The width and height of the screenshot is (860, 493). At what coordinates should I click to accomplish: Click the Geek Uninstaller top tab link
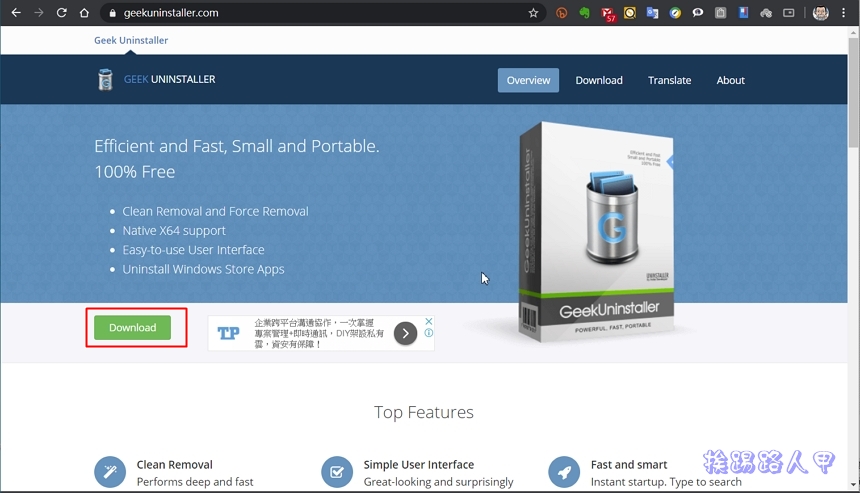[131, 40]
